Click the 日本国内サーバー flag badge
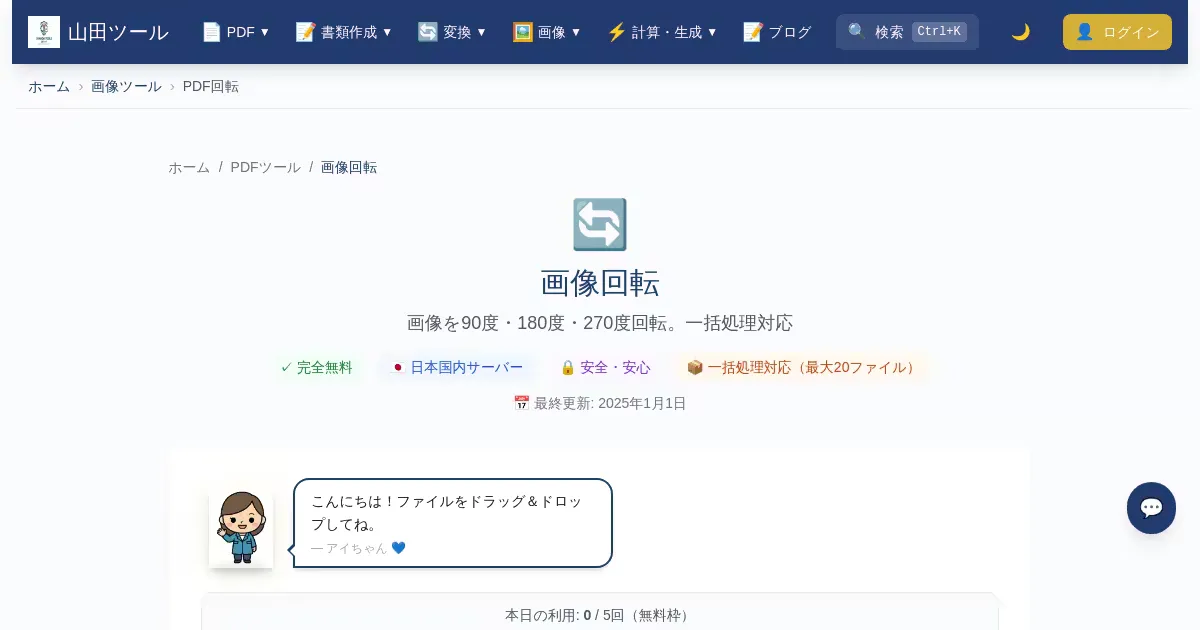Viewport: 1200px width, 630px height. click(457, 367)
